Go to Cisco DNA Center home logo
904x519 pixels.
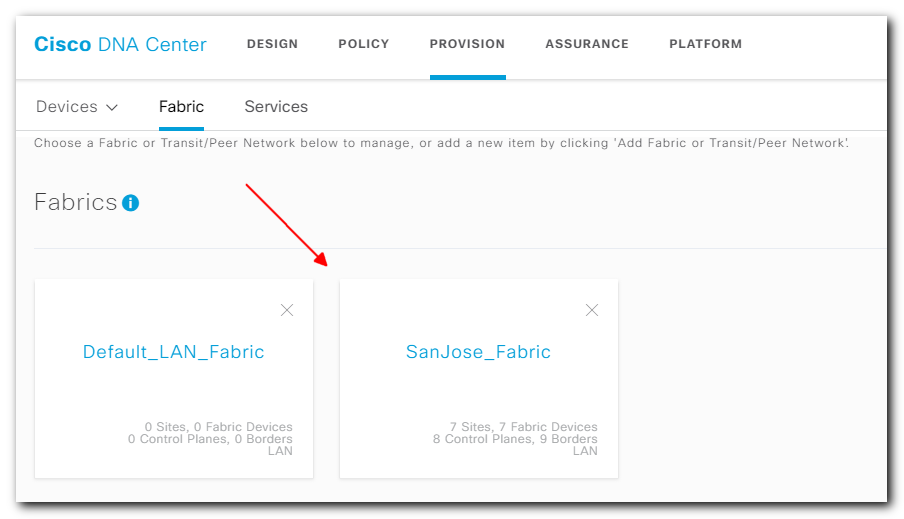click(x=120, y=44)
